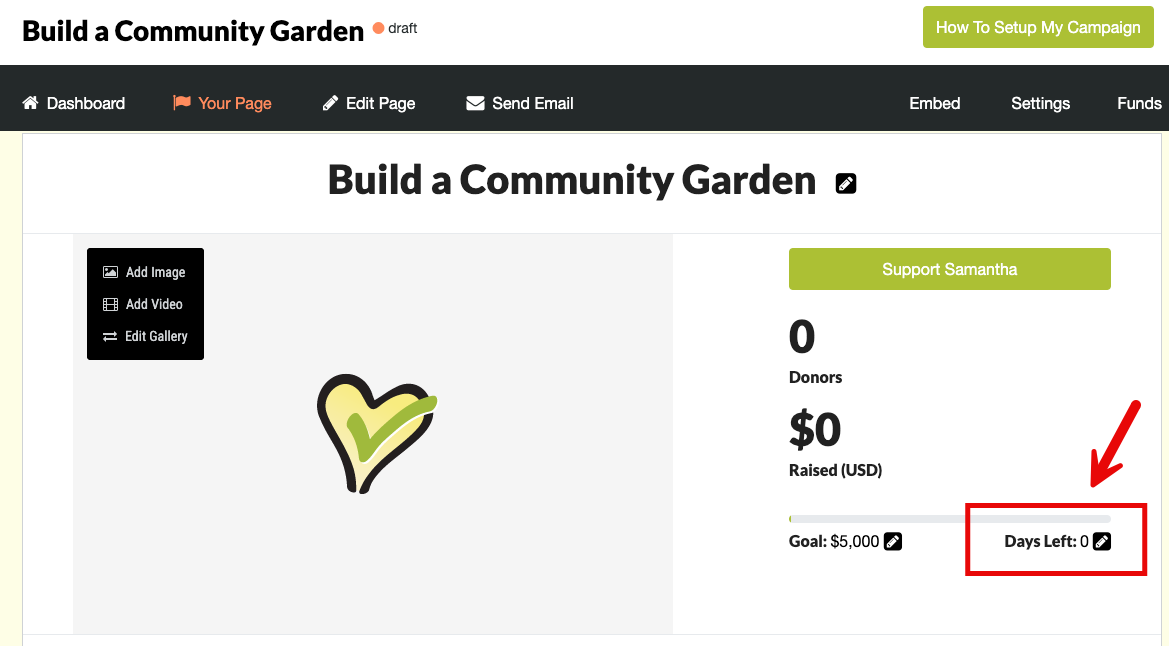Click the home icon for Dashboard
1169x646 pixels.
click(30, 103)
